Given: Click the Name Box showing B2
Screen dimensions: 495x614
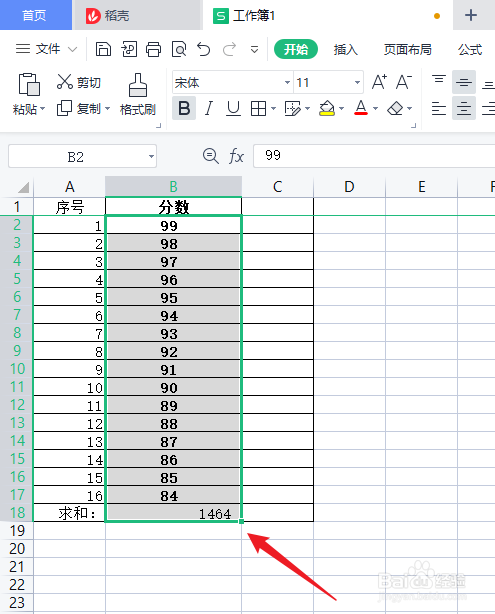Looking at the screenshot, I should [x=82, y=156].
